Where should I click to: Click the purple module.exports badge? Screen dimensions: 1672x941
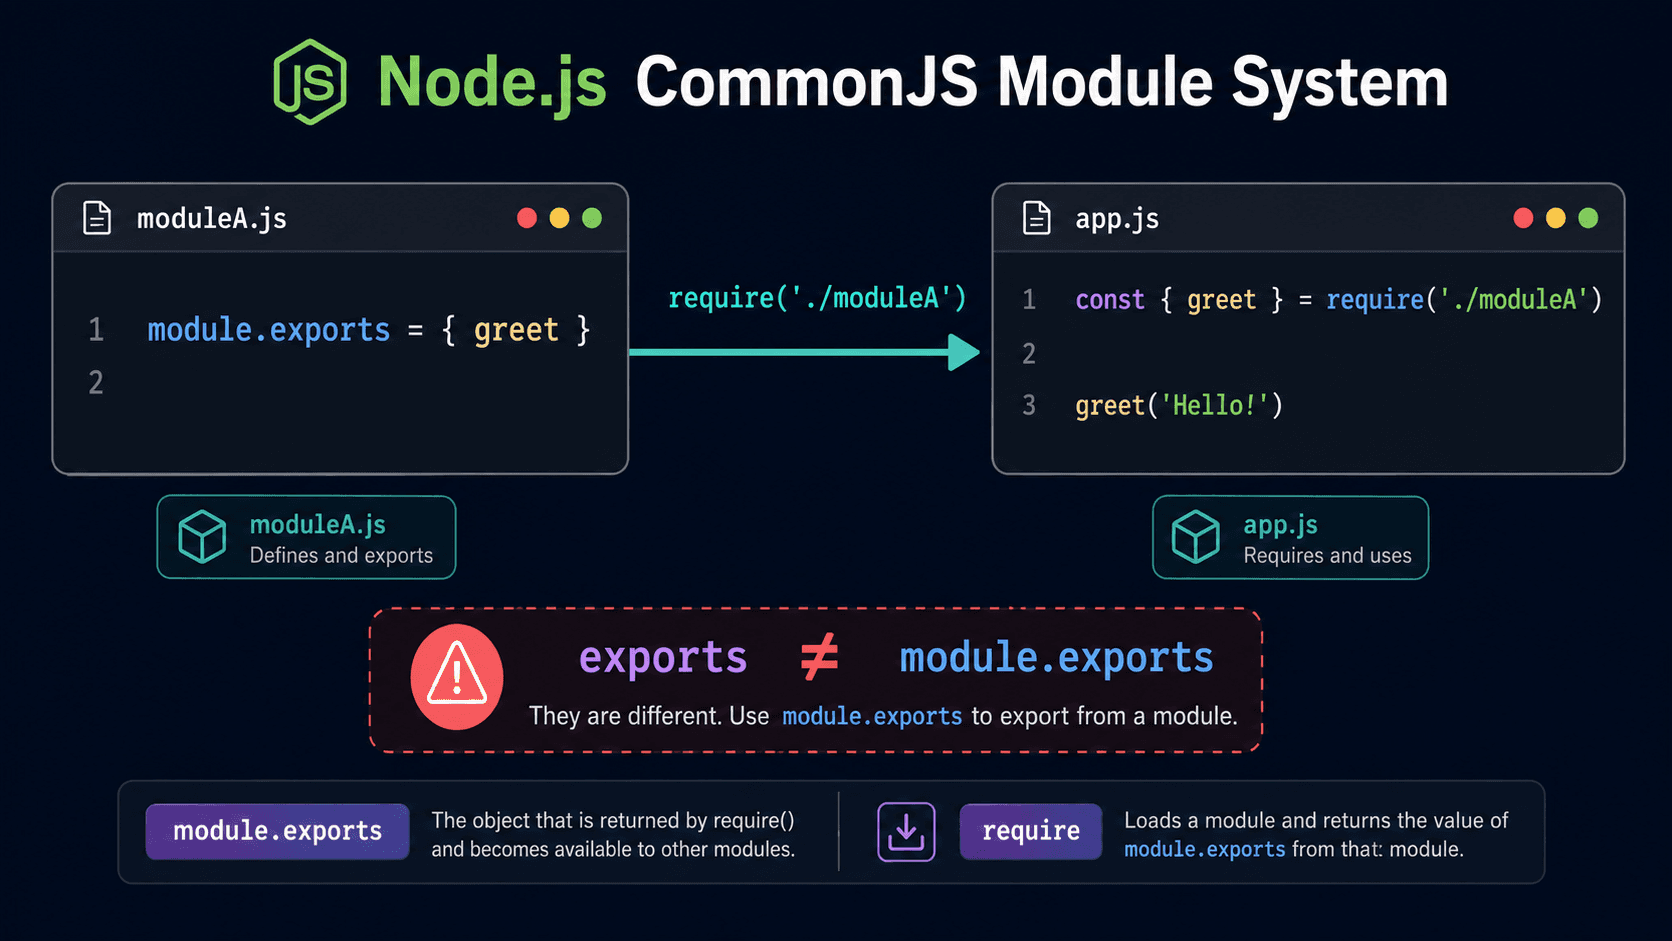[278, 831]
